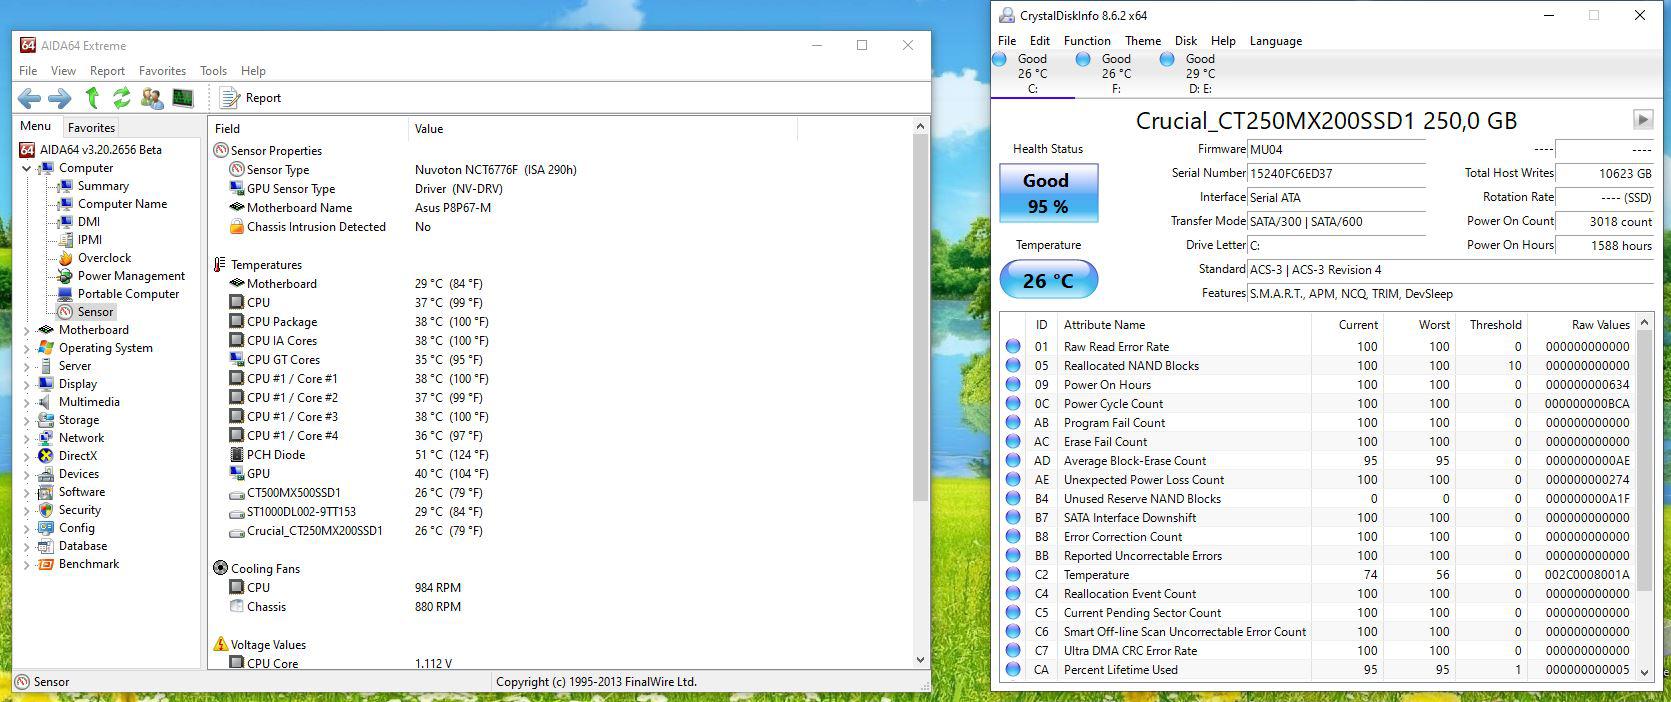Select the D: E: disk tab

click(x=1199, y=74)
